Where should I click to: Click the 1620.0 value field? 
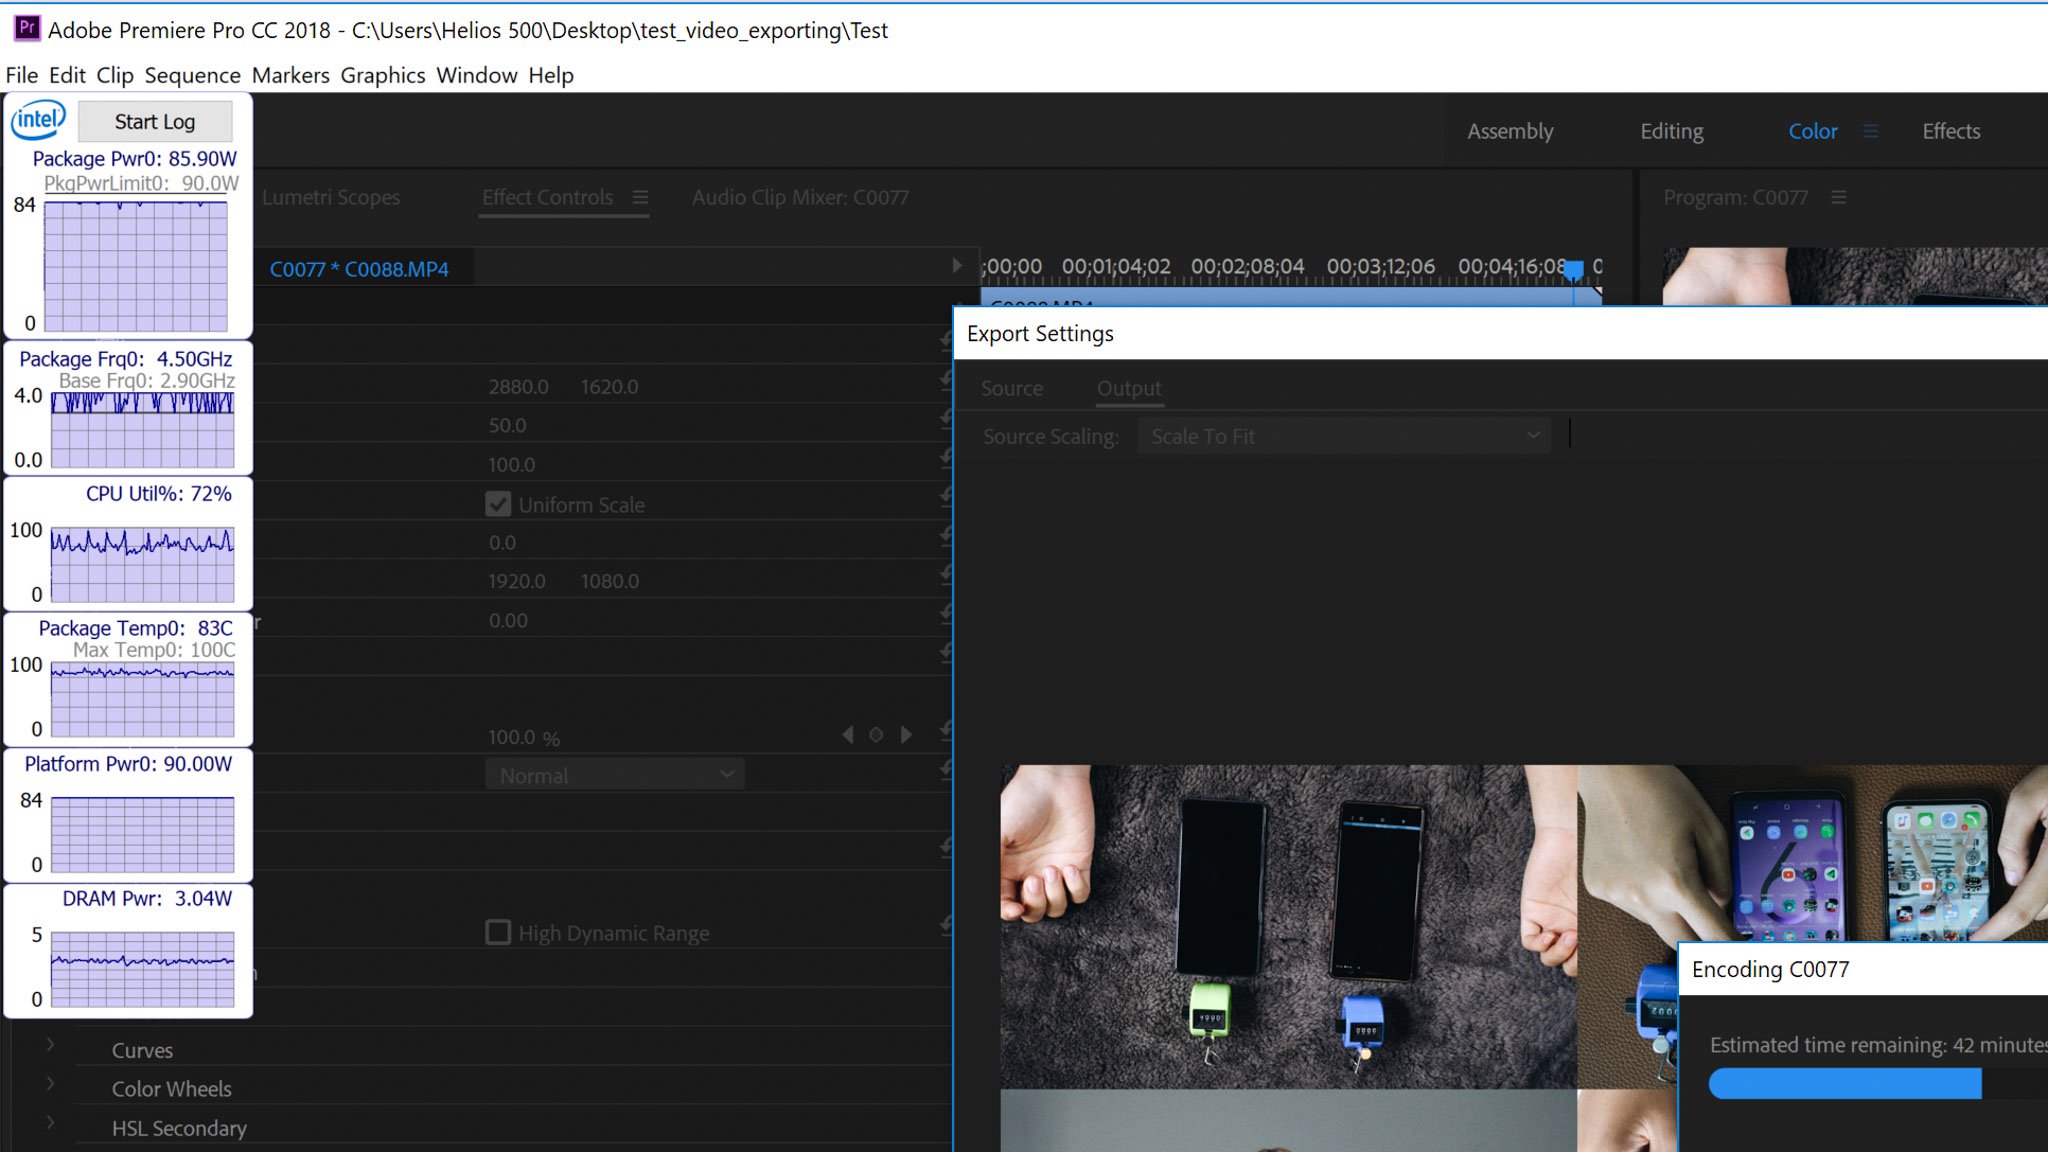tap(609, 386)
